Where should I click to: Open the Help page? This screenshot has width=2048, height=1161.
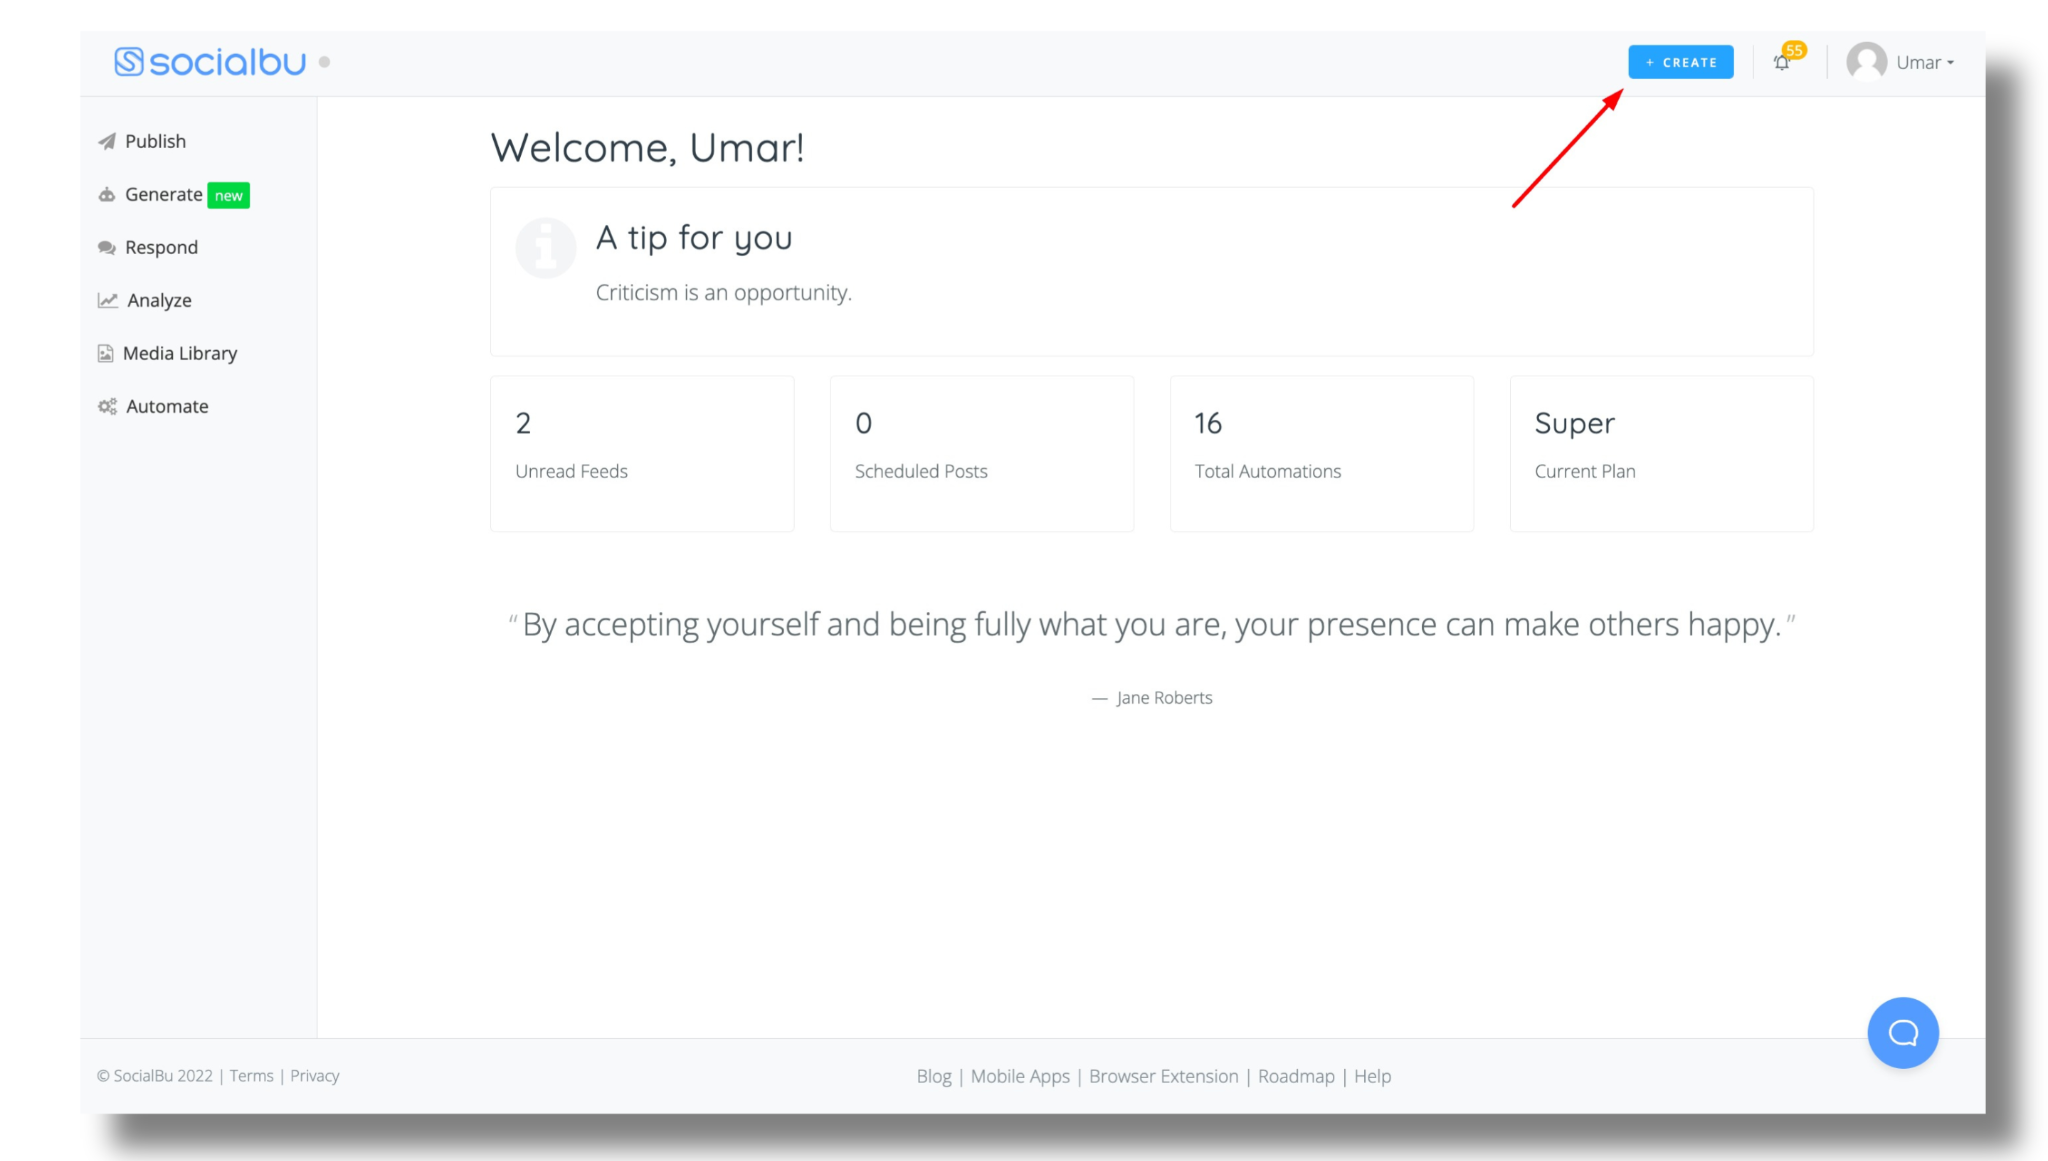[1372, 1076]
